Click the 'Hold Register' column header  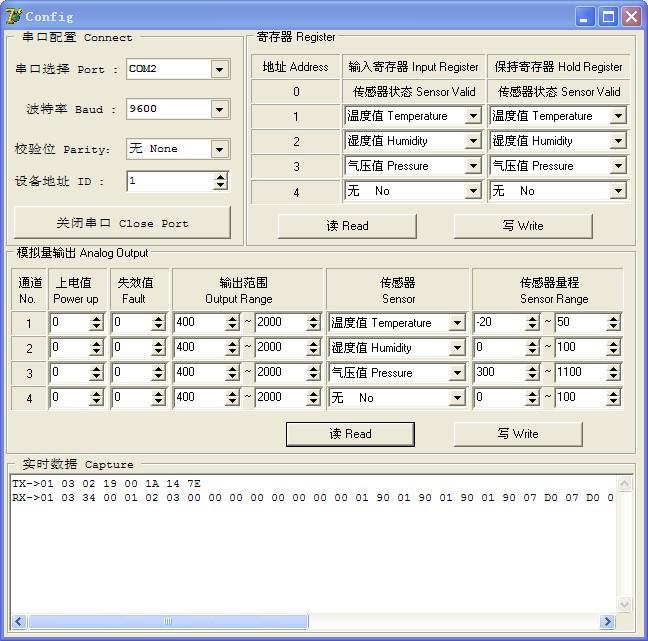tap(558, 67)
